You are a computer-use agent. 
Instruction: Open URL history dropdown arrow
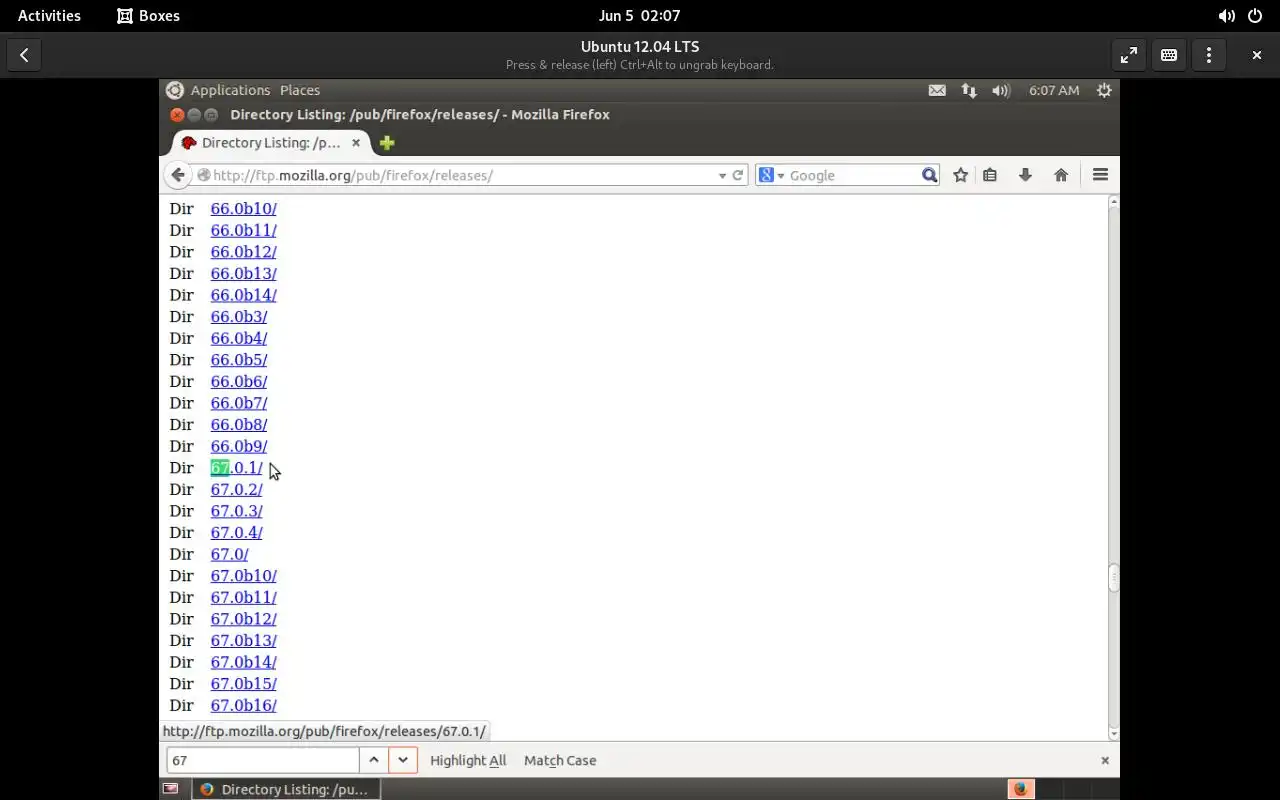(722, 175)
